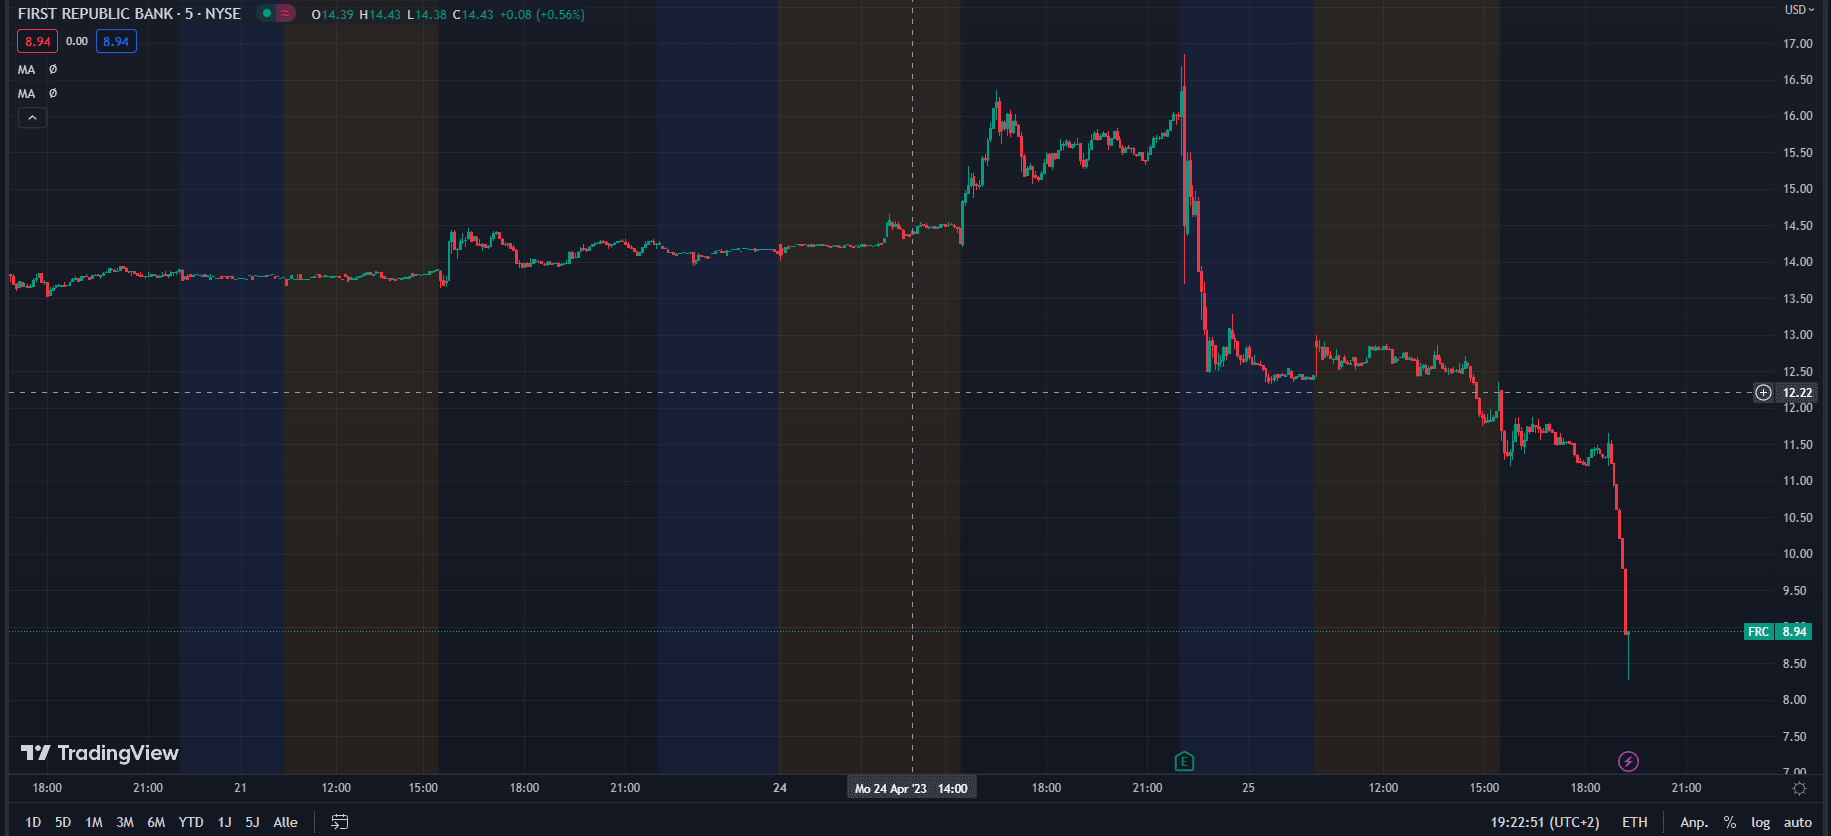
Task: Toggle percent scale mode
Action: [x=1730, y=822]
